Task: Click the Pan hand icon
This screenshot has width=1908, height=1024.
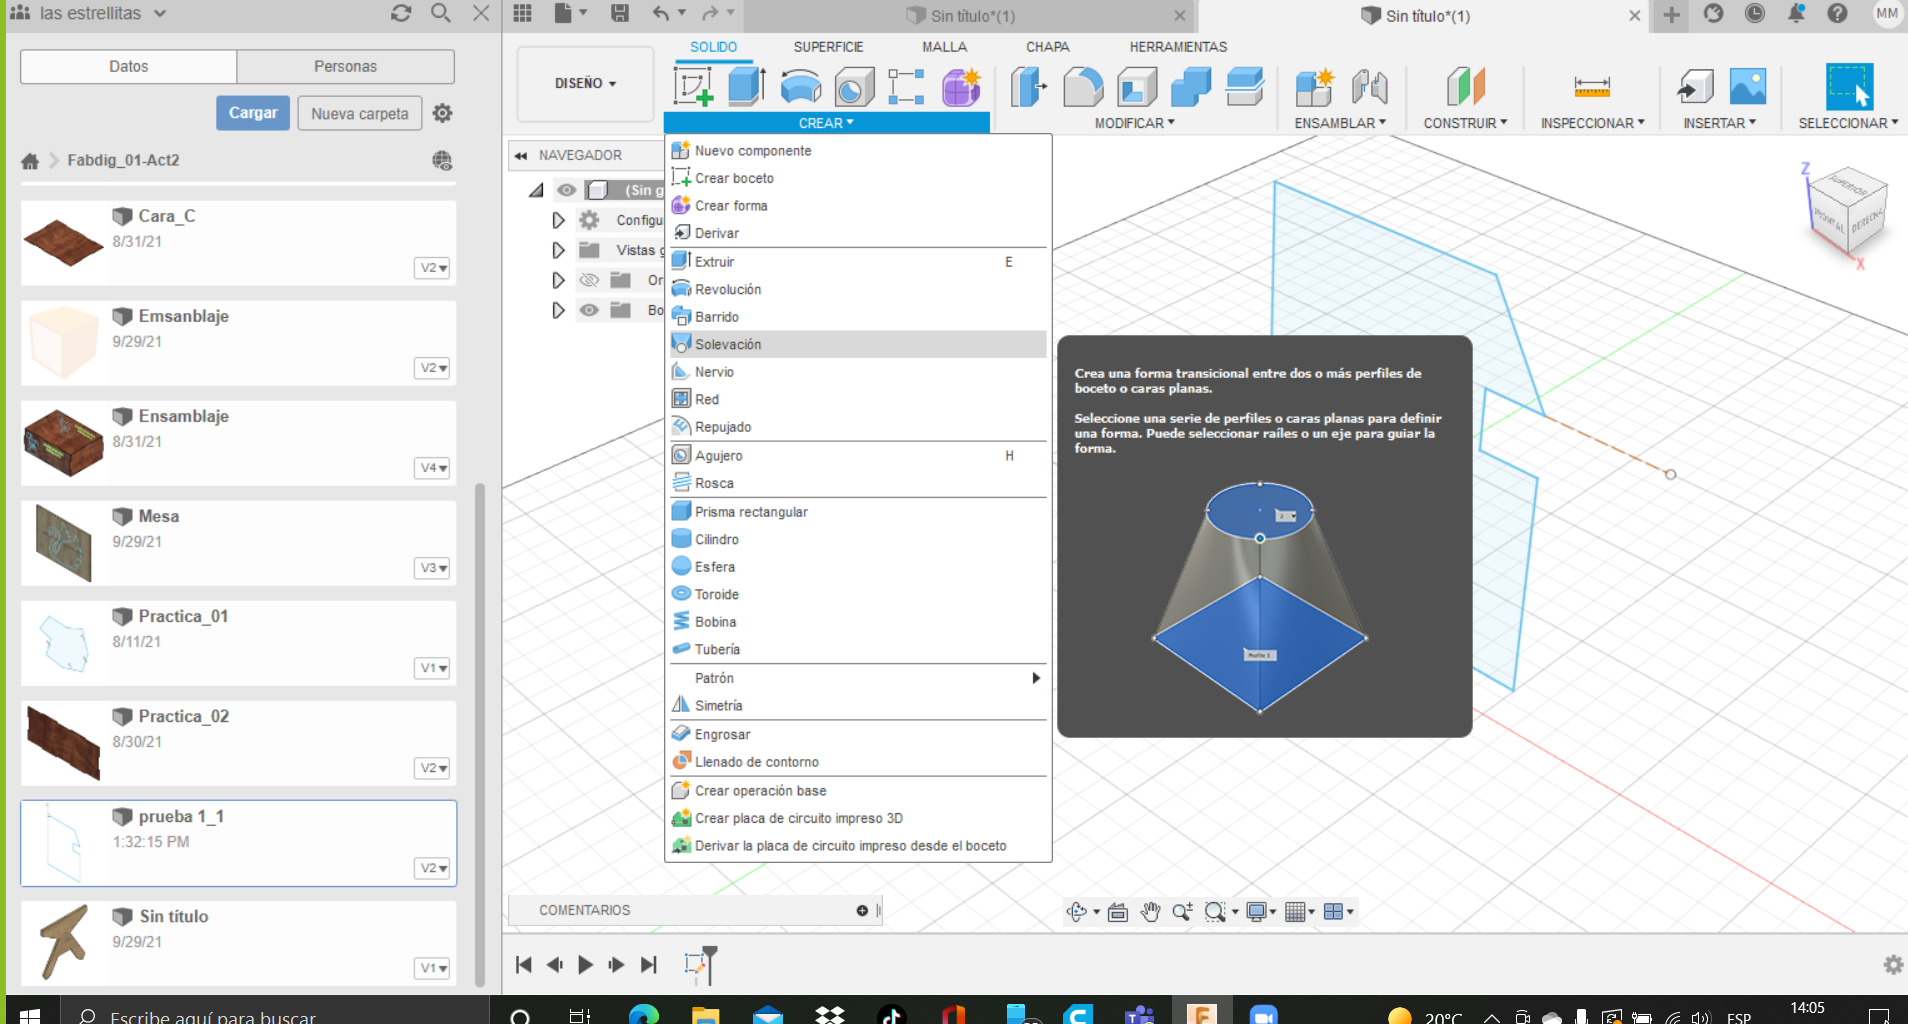Action: point(1150,911)
